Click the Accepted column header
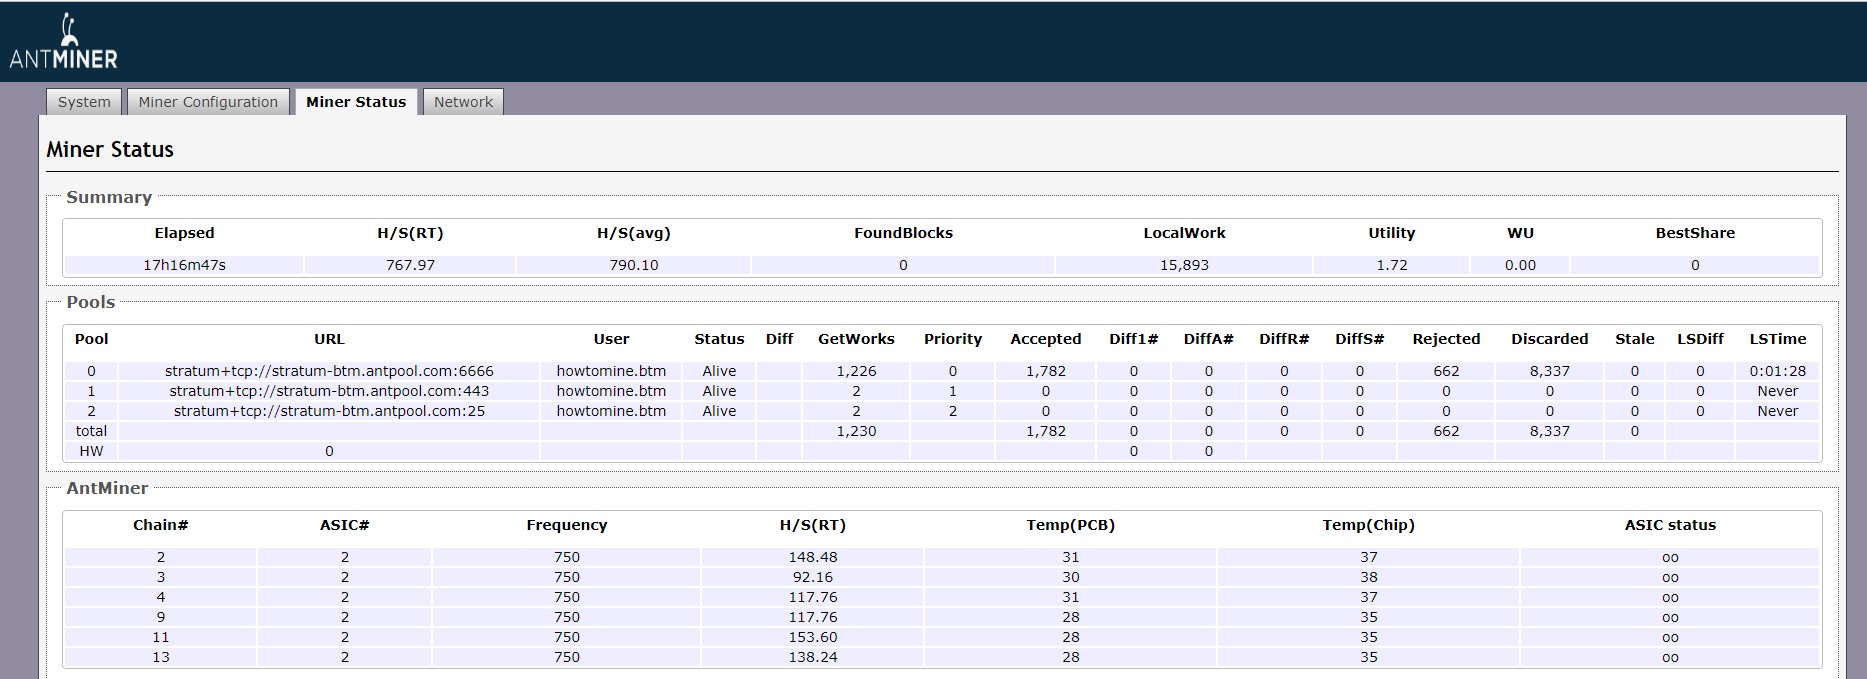This screenshot has width=1867, height=679. pyautogui.click(x=1045, y=339)
